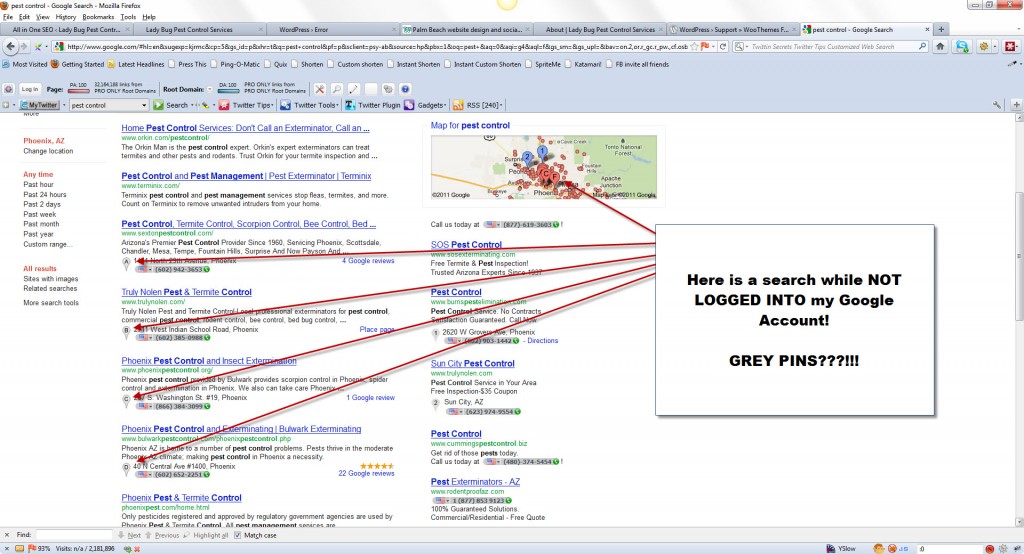Click the Twitter Tips toolbar button

pyautogui.click(x=245, y=105)
